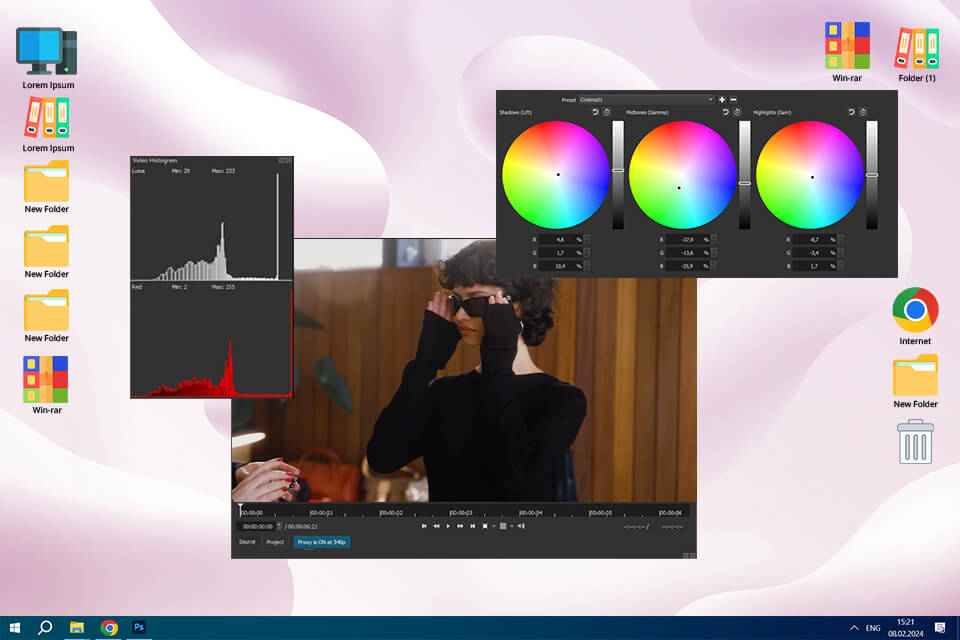Save preset with the plus icon
960x640 pixels.
[722, 99]
